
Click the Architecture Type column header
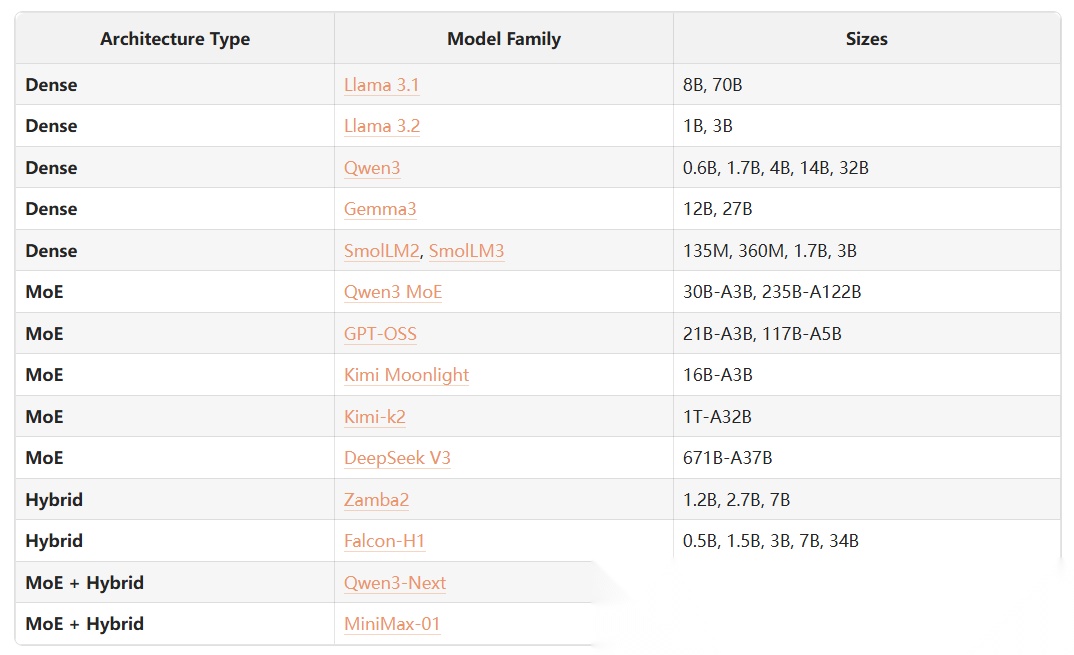click(x=175, y=39)
